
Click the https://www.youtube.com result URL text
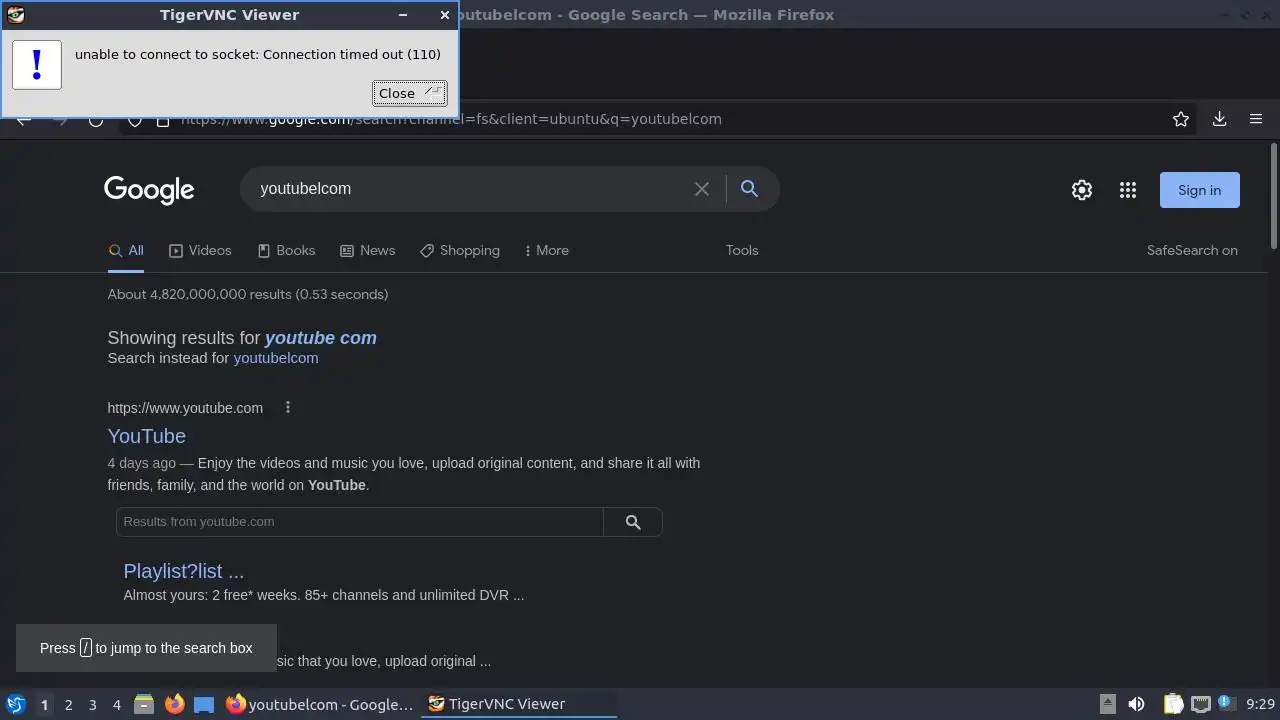(x=185, y=408)
